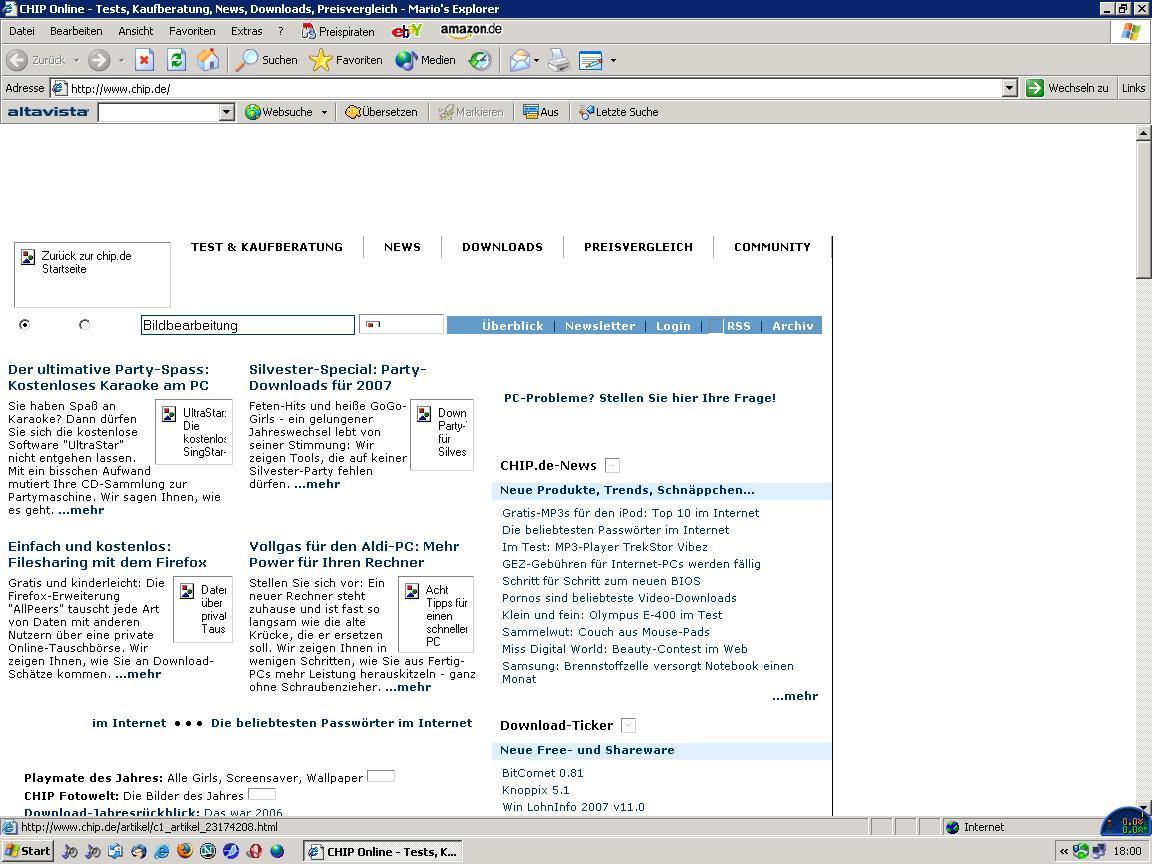The height and width of the screenshot is (864, 1152).
Task: Click Letzte Suche in Altavista toolbar
Action: pyautogui.click(x=619, y=112)
